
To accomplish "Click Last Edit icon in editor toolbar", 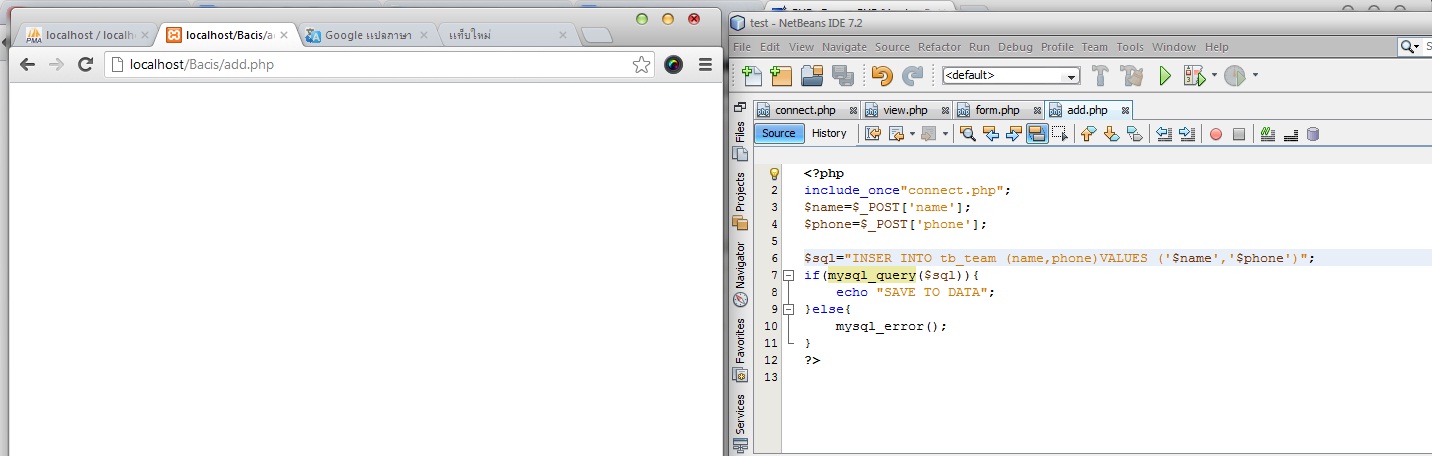I will 873,133.
